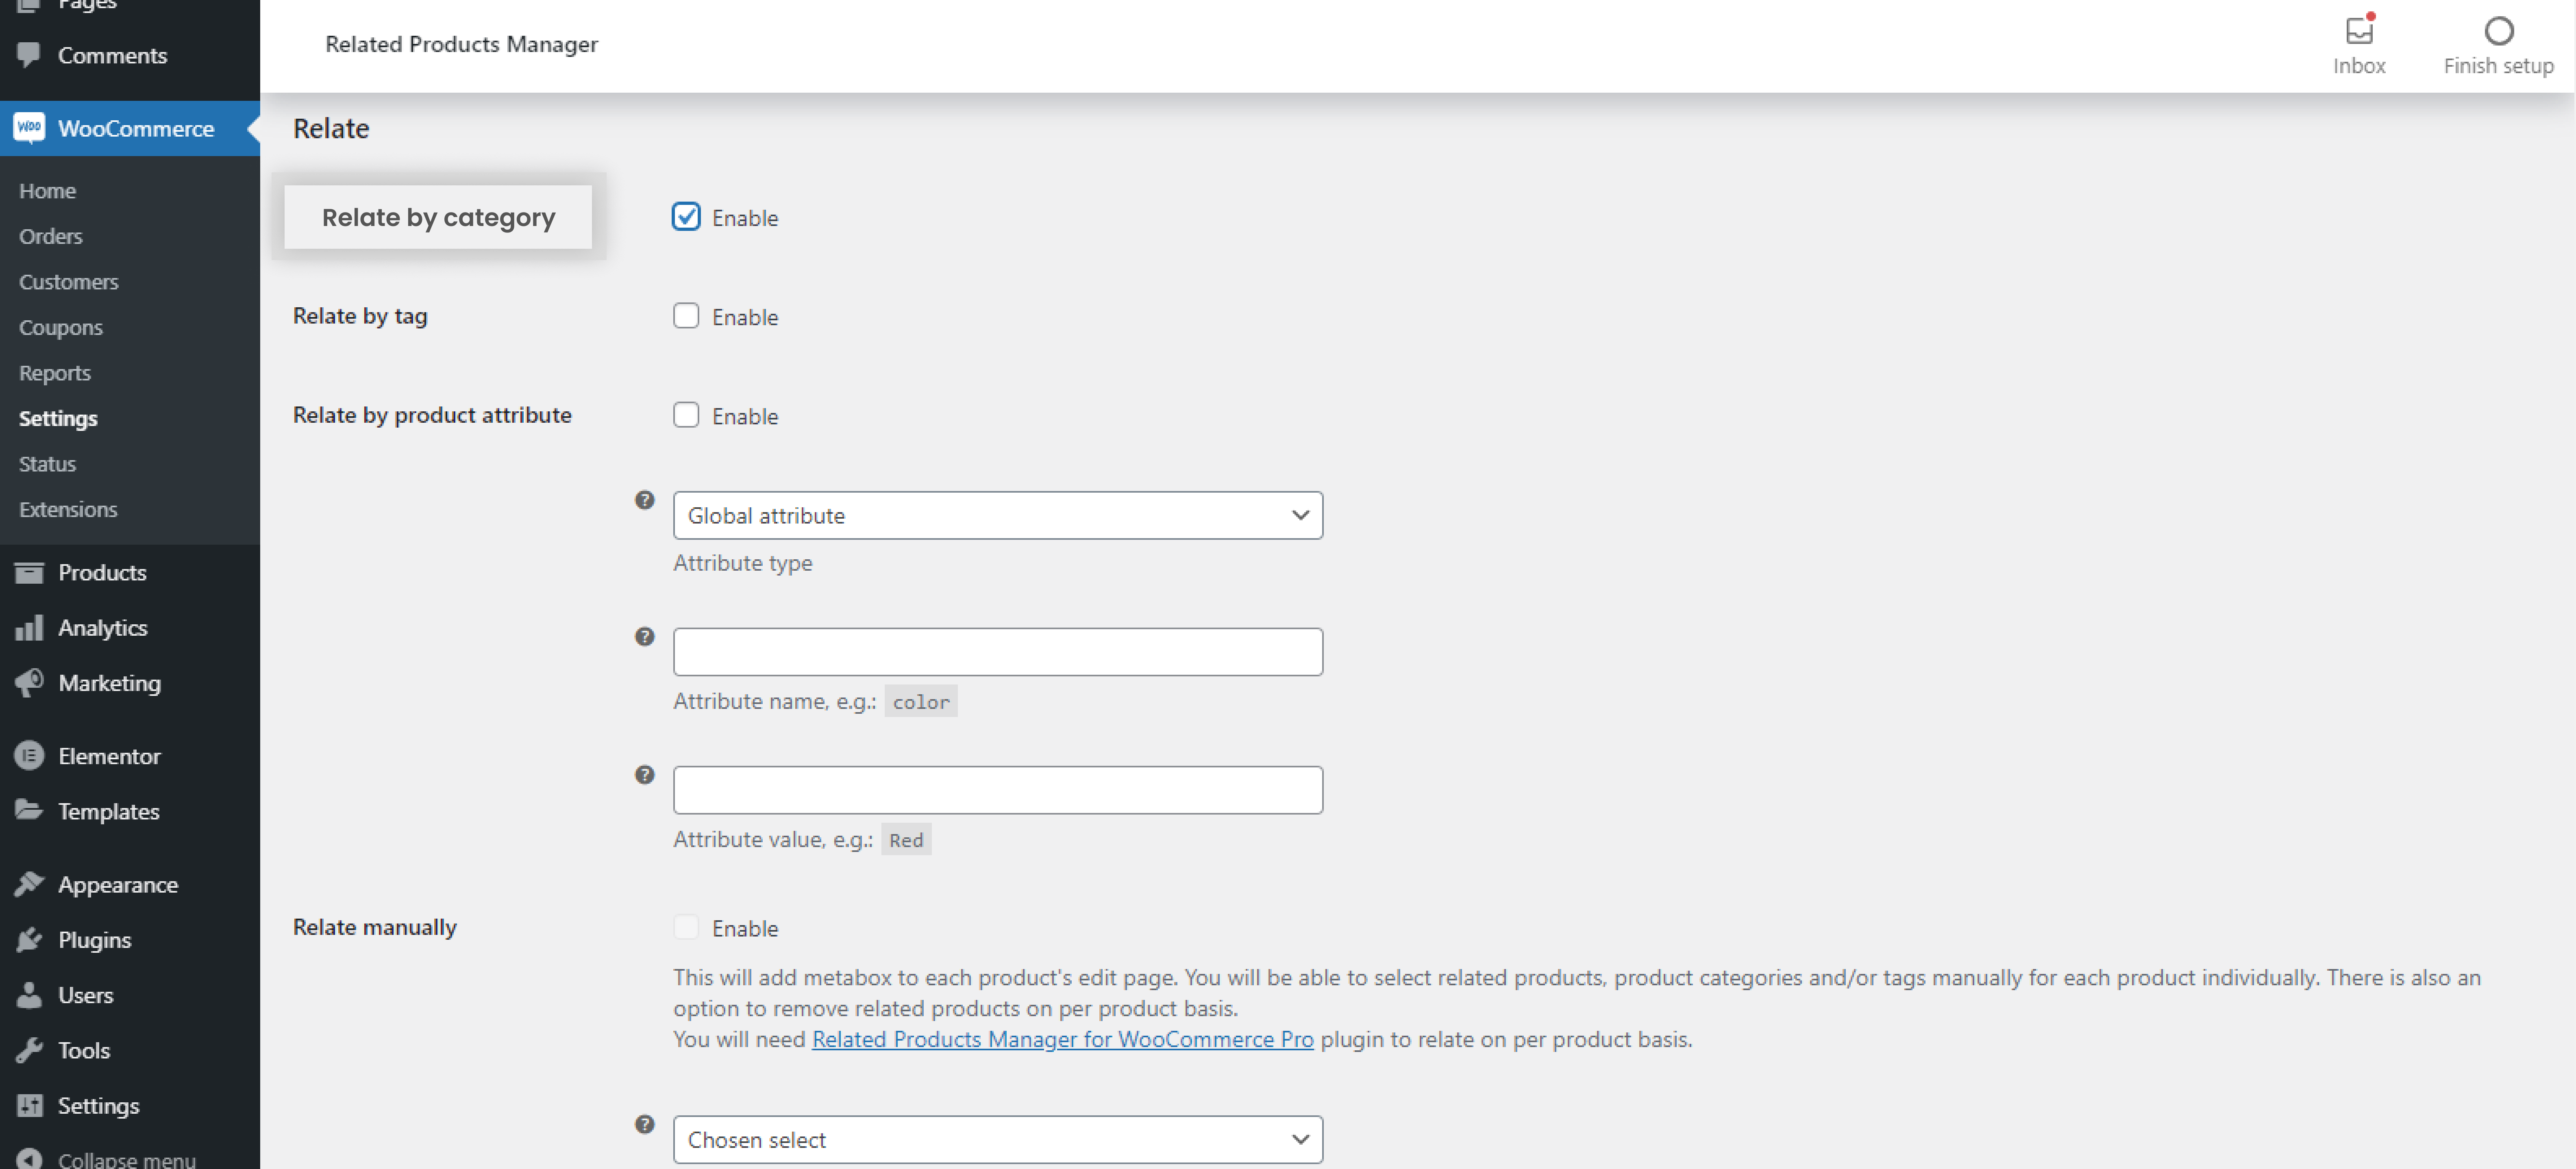
Task: Click the Appearance paintbrush icon
Action: pos(29,884)
